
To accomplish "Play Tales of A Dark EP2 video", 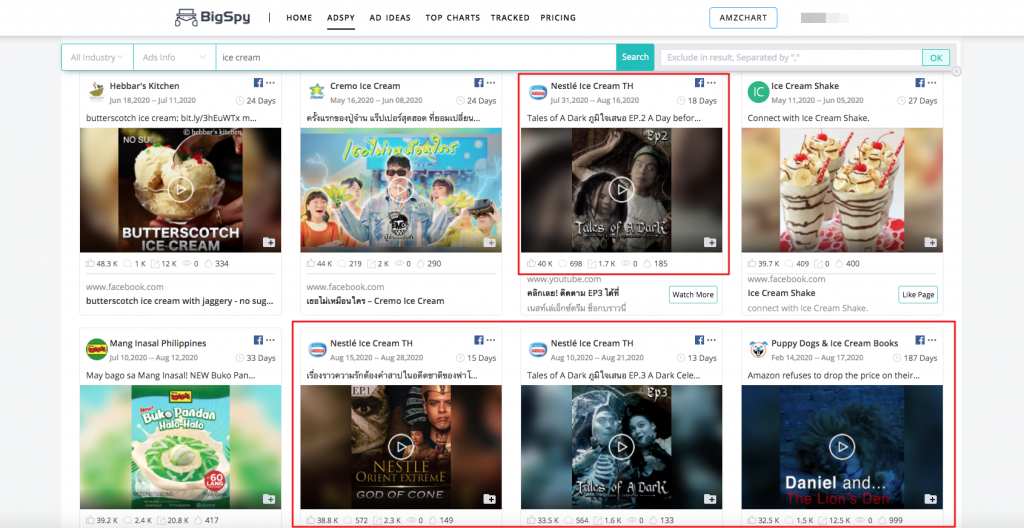I will [621, 190].
